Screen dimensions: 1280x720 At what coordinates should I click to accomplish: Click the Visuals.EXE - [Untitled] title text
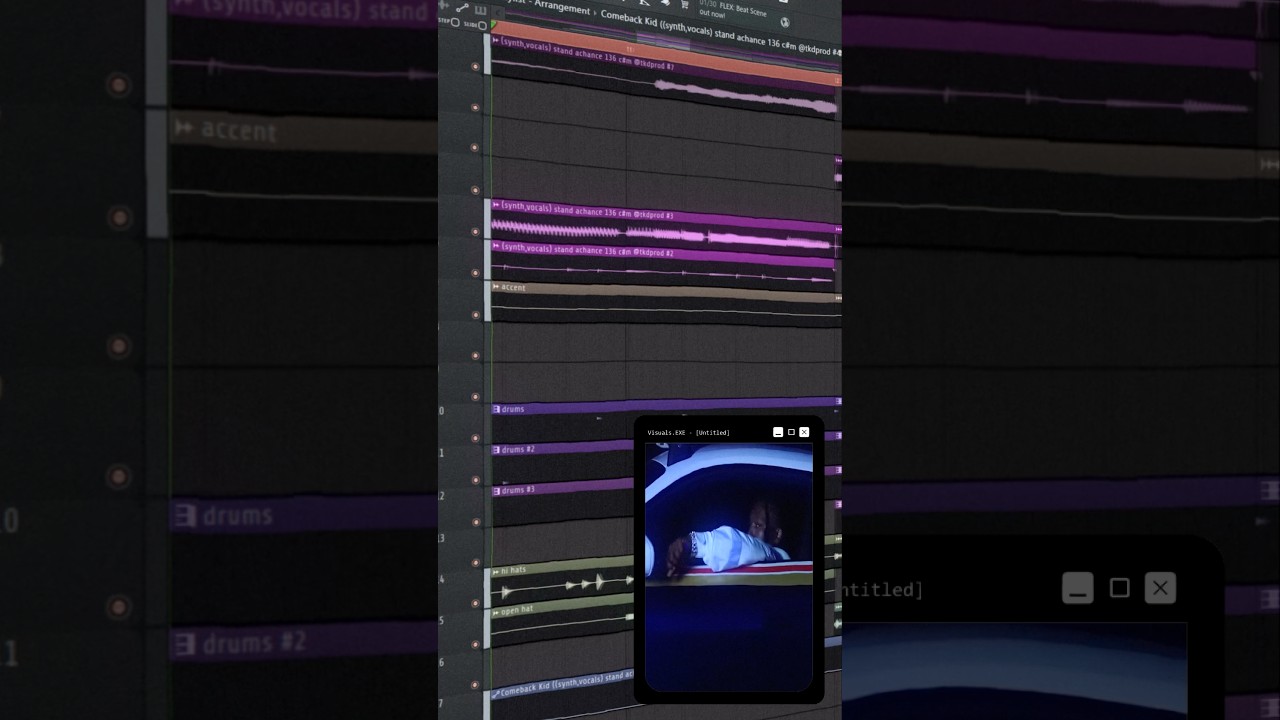coord(688,433)
